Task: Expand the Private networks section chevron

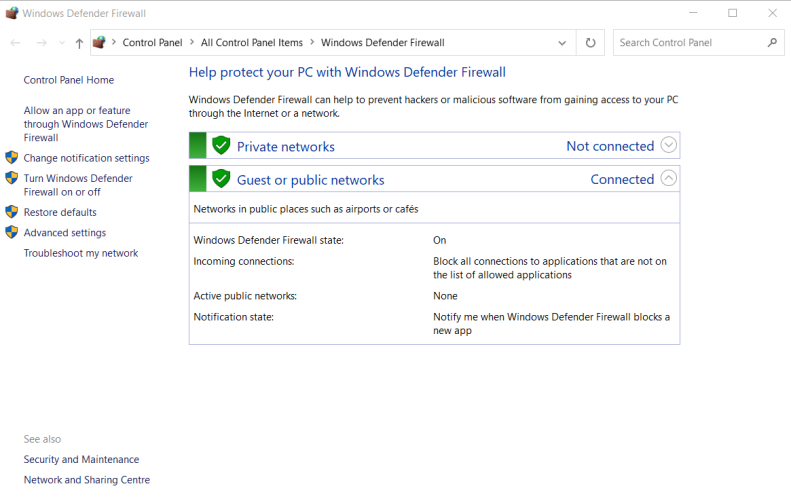Action: click(668, 145)
